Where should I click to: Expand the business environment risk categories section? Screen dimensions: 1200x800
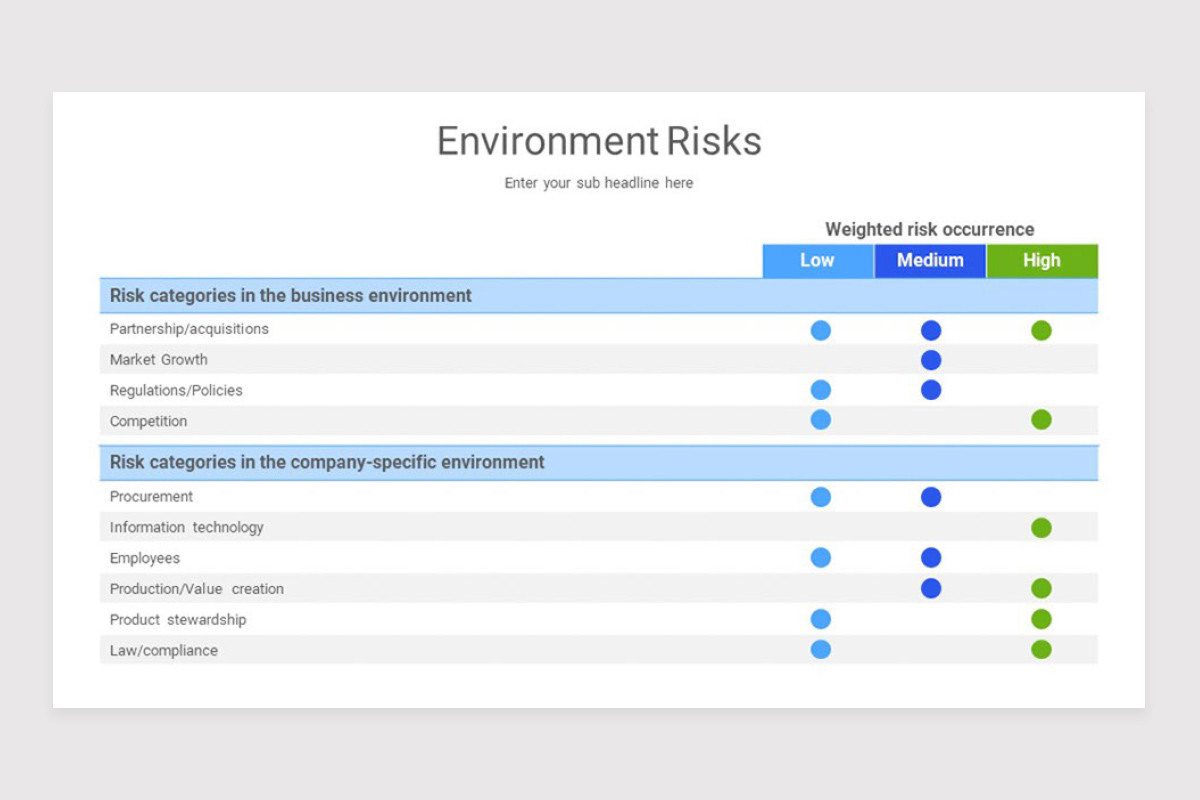290,295
